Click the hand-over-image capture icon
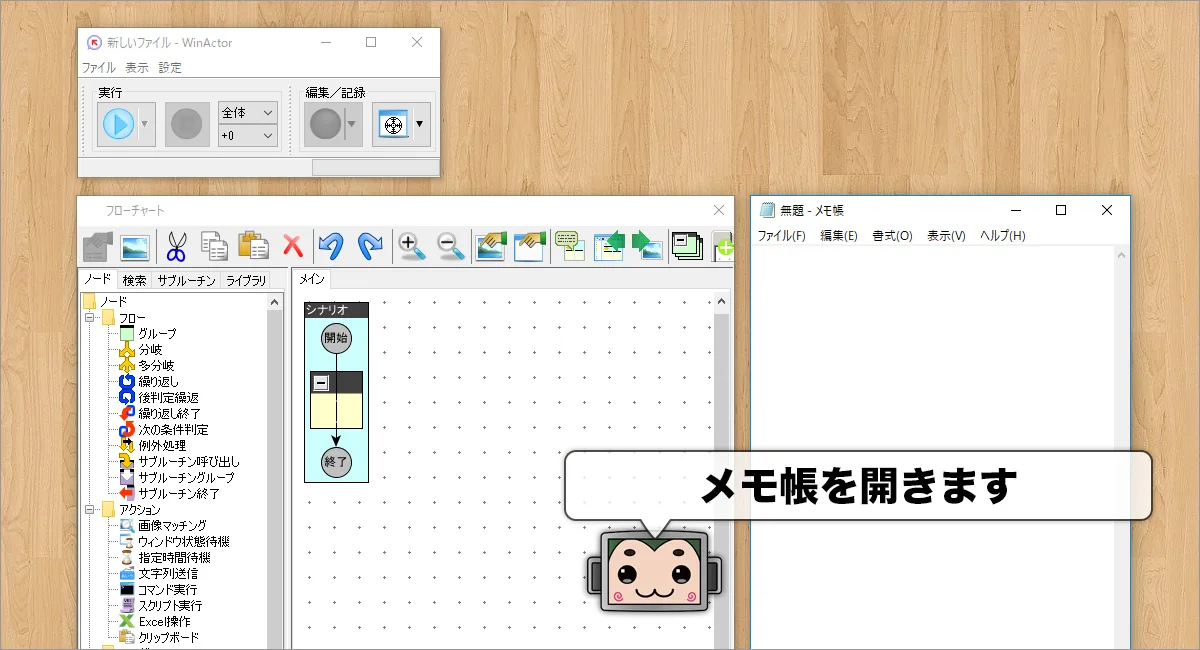The width and height of the screenshot is (1200, 650). (x=491, y=246)
